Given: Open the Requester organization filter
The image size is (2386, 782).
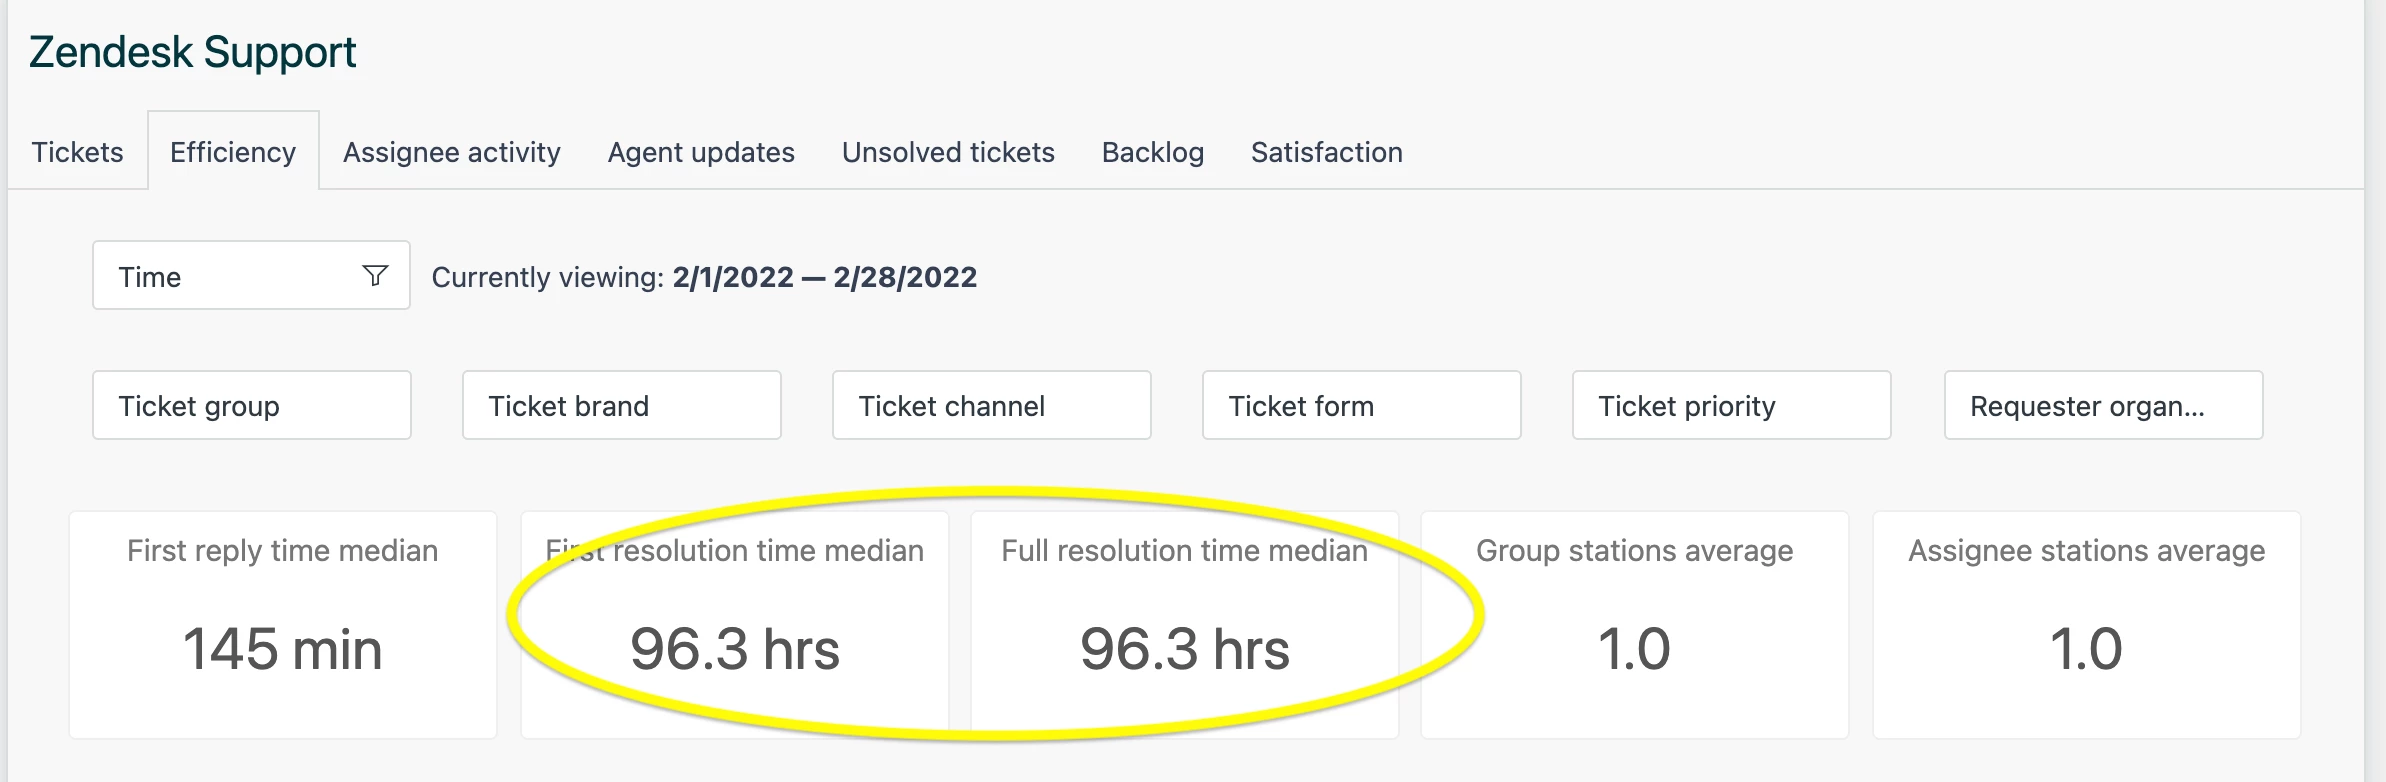Looking at the screenshot, I should [x=2103, y=406].
